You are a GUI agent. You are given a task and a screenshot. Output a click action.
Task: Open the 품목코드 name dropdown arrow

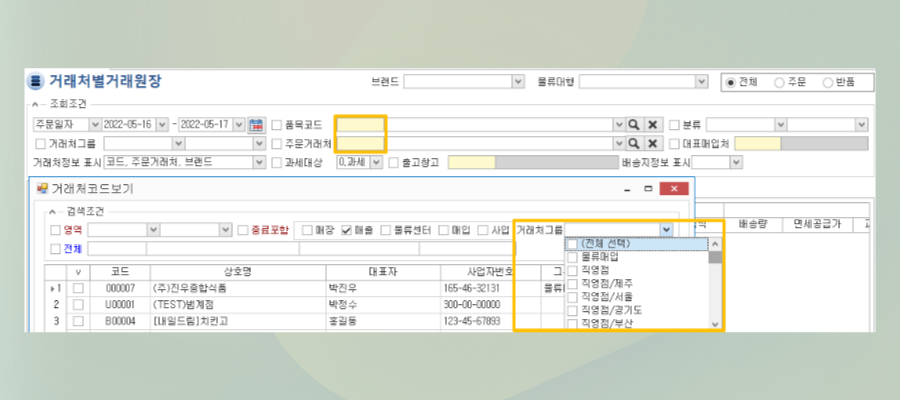click(619, 125)
